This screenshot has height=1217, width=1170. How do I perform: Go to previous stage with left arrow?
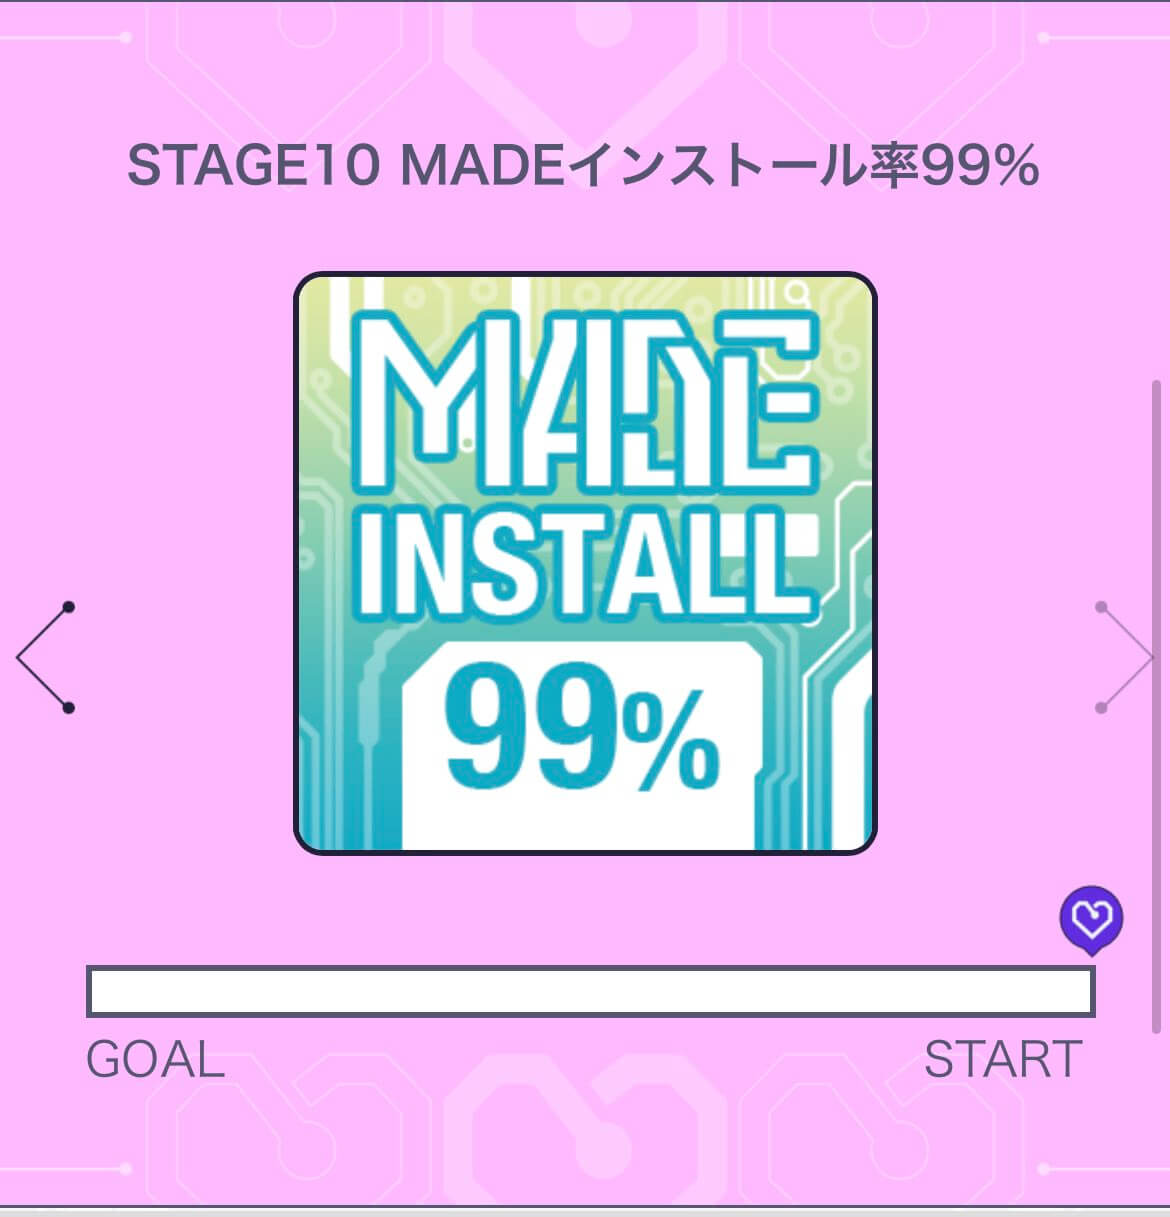tap(45, 657)
